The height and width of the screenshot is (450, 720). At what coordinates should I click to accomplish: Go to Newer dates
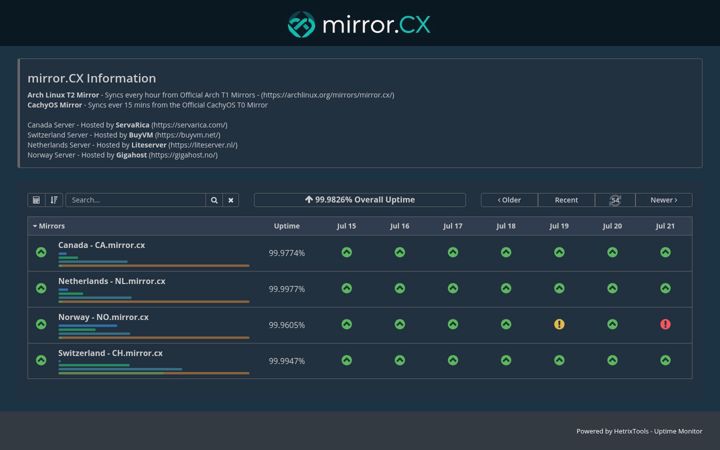click(664, 200)
